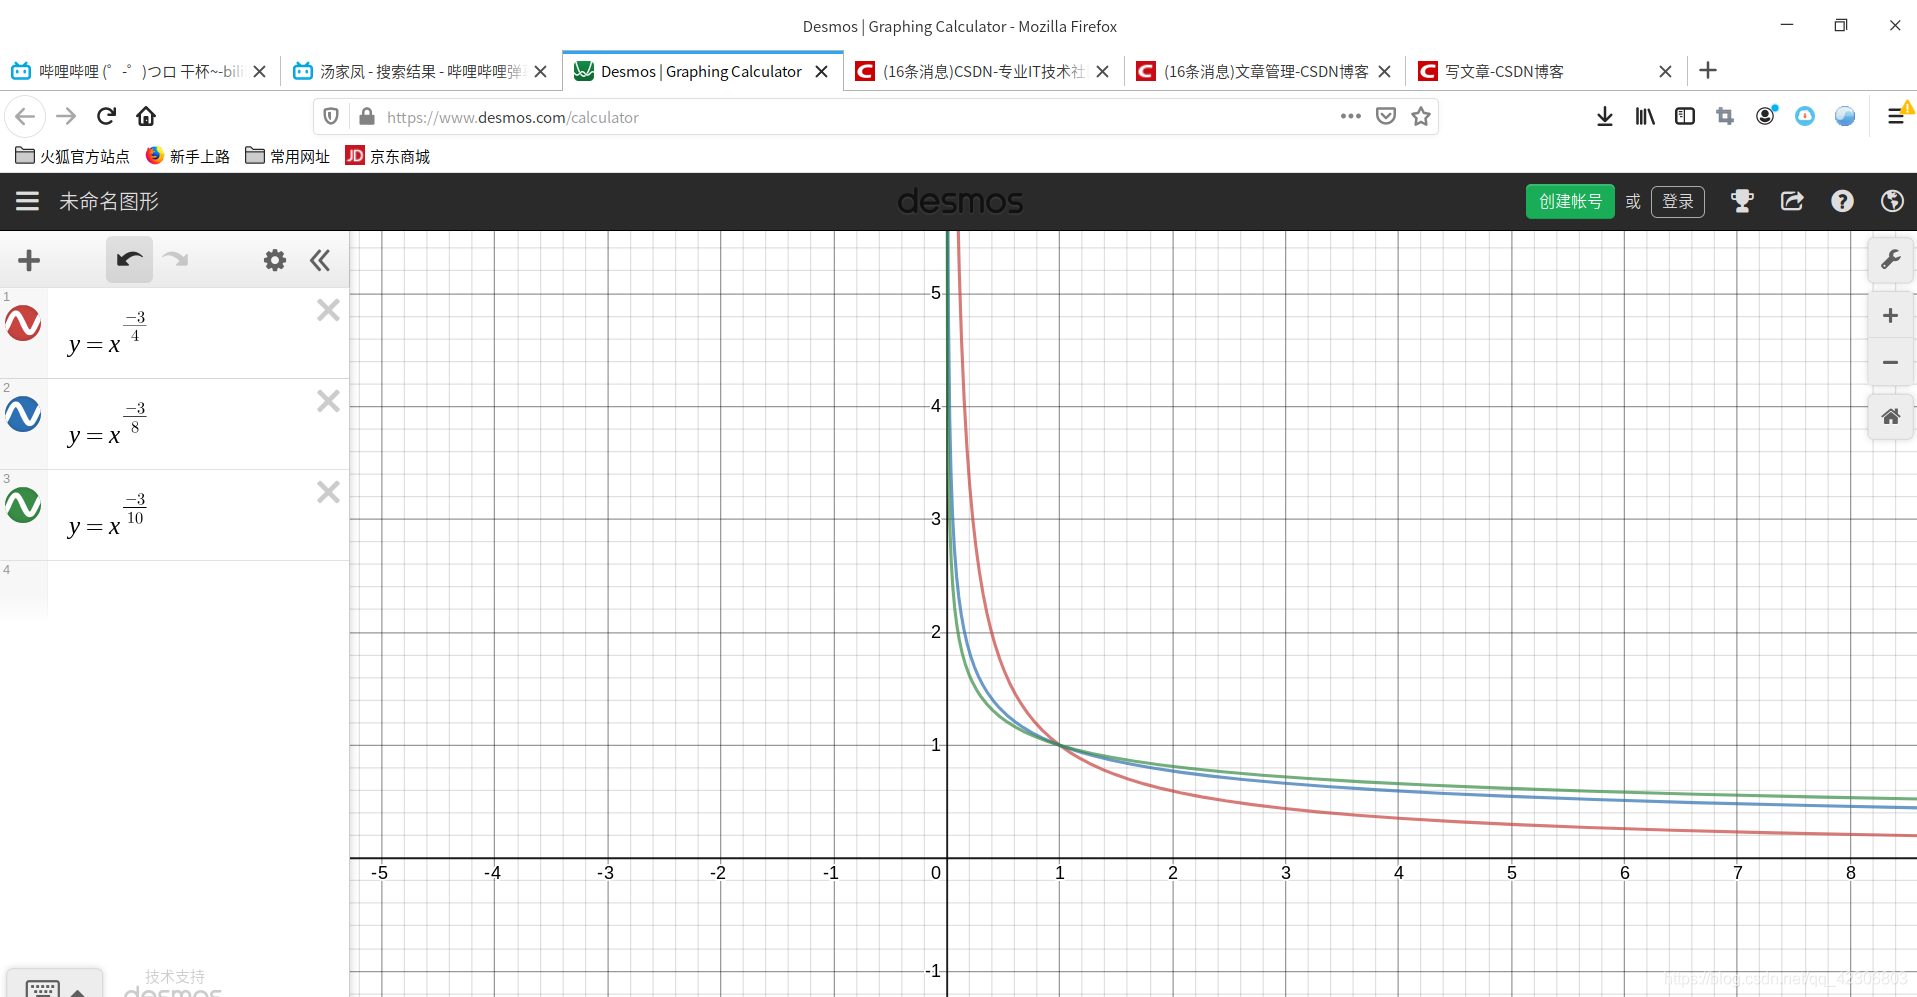Screen dimensions: 1917x997
Task: Open page actions three-dot menu
Action: pos(1350,116)
